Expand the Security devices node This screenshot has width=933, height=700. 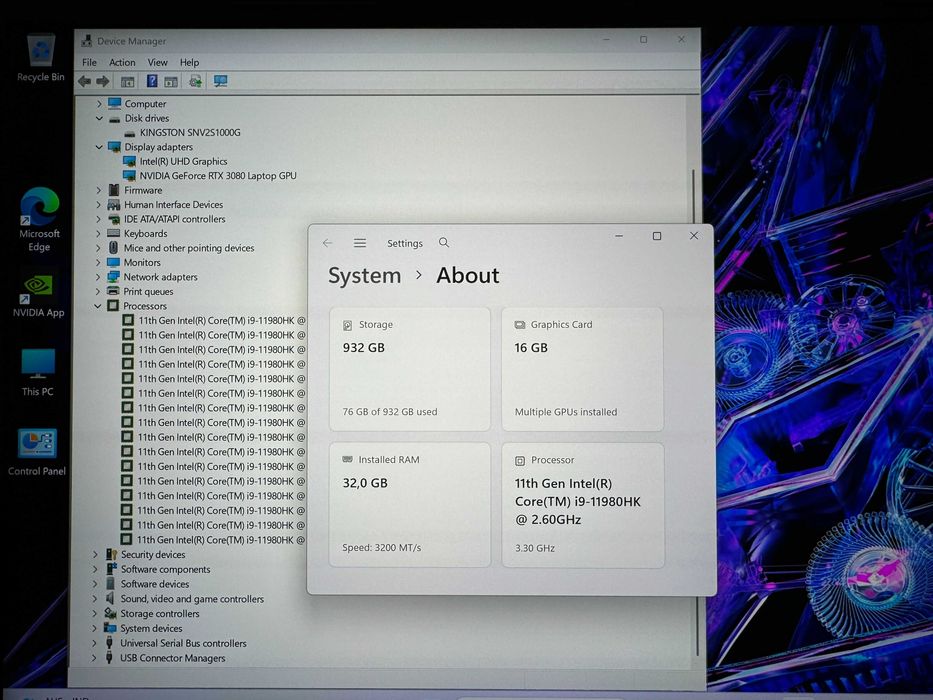[95, 555]
